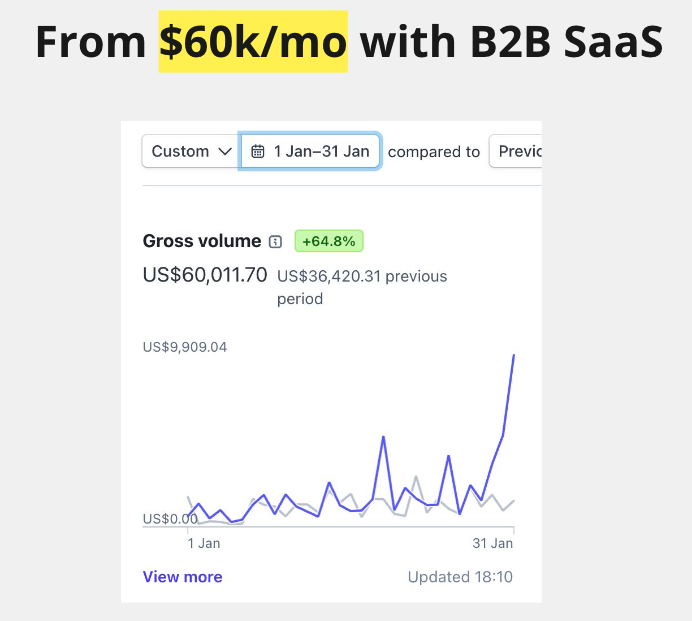692x621 pixels.
Task: Click the US$9,909.04 y-axis label
Action: coord(185,348)
